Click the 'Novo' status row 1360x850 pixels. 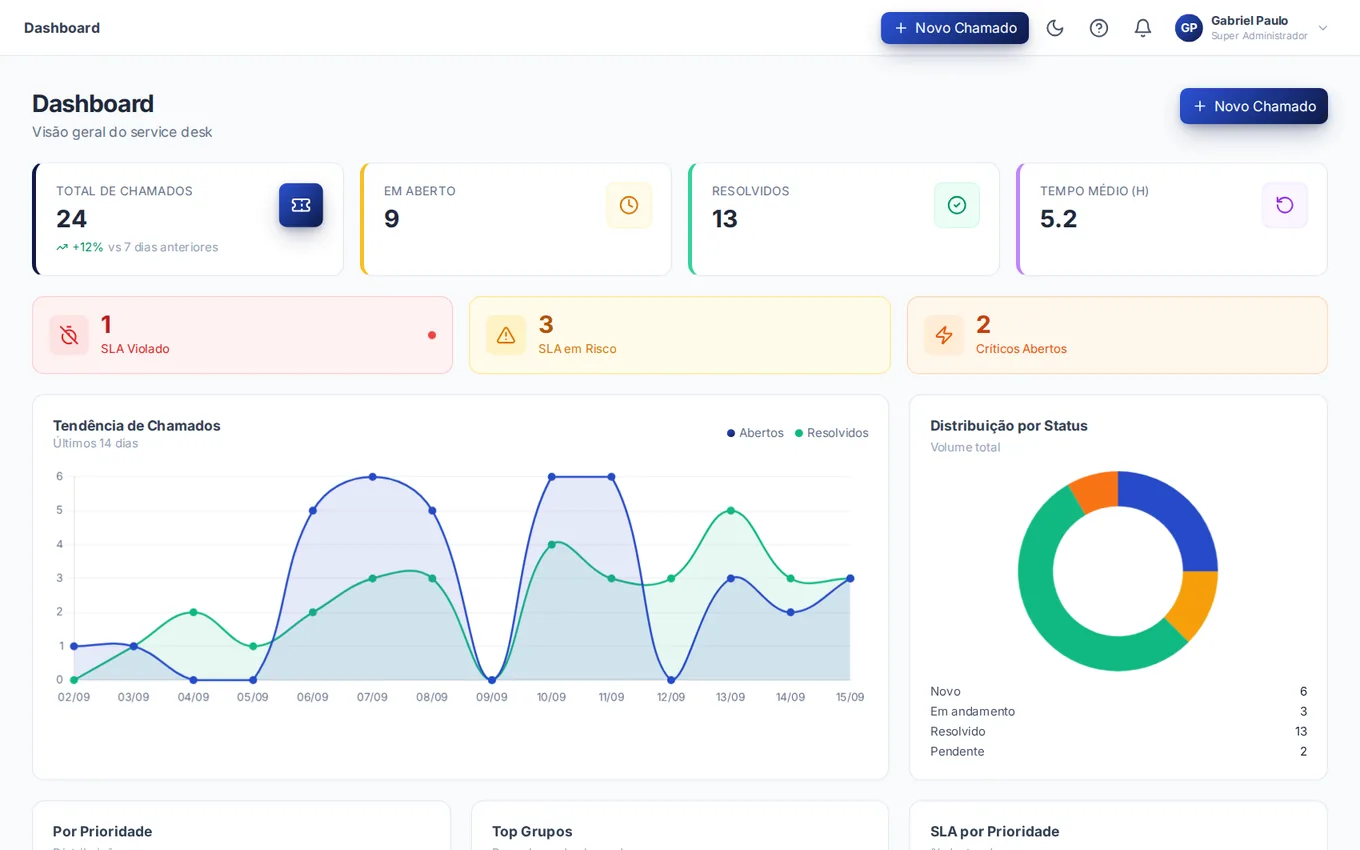[1118, 691]
